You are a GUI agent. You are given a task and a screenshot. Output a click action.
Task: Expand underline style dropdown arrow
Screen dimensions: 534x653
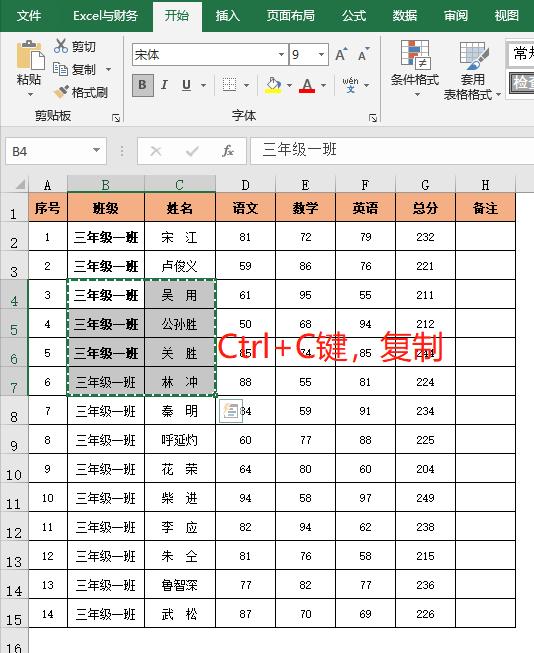coord(203,85)
